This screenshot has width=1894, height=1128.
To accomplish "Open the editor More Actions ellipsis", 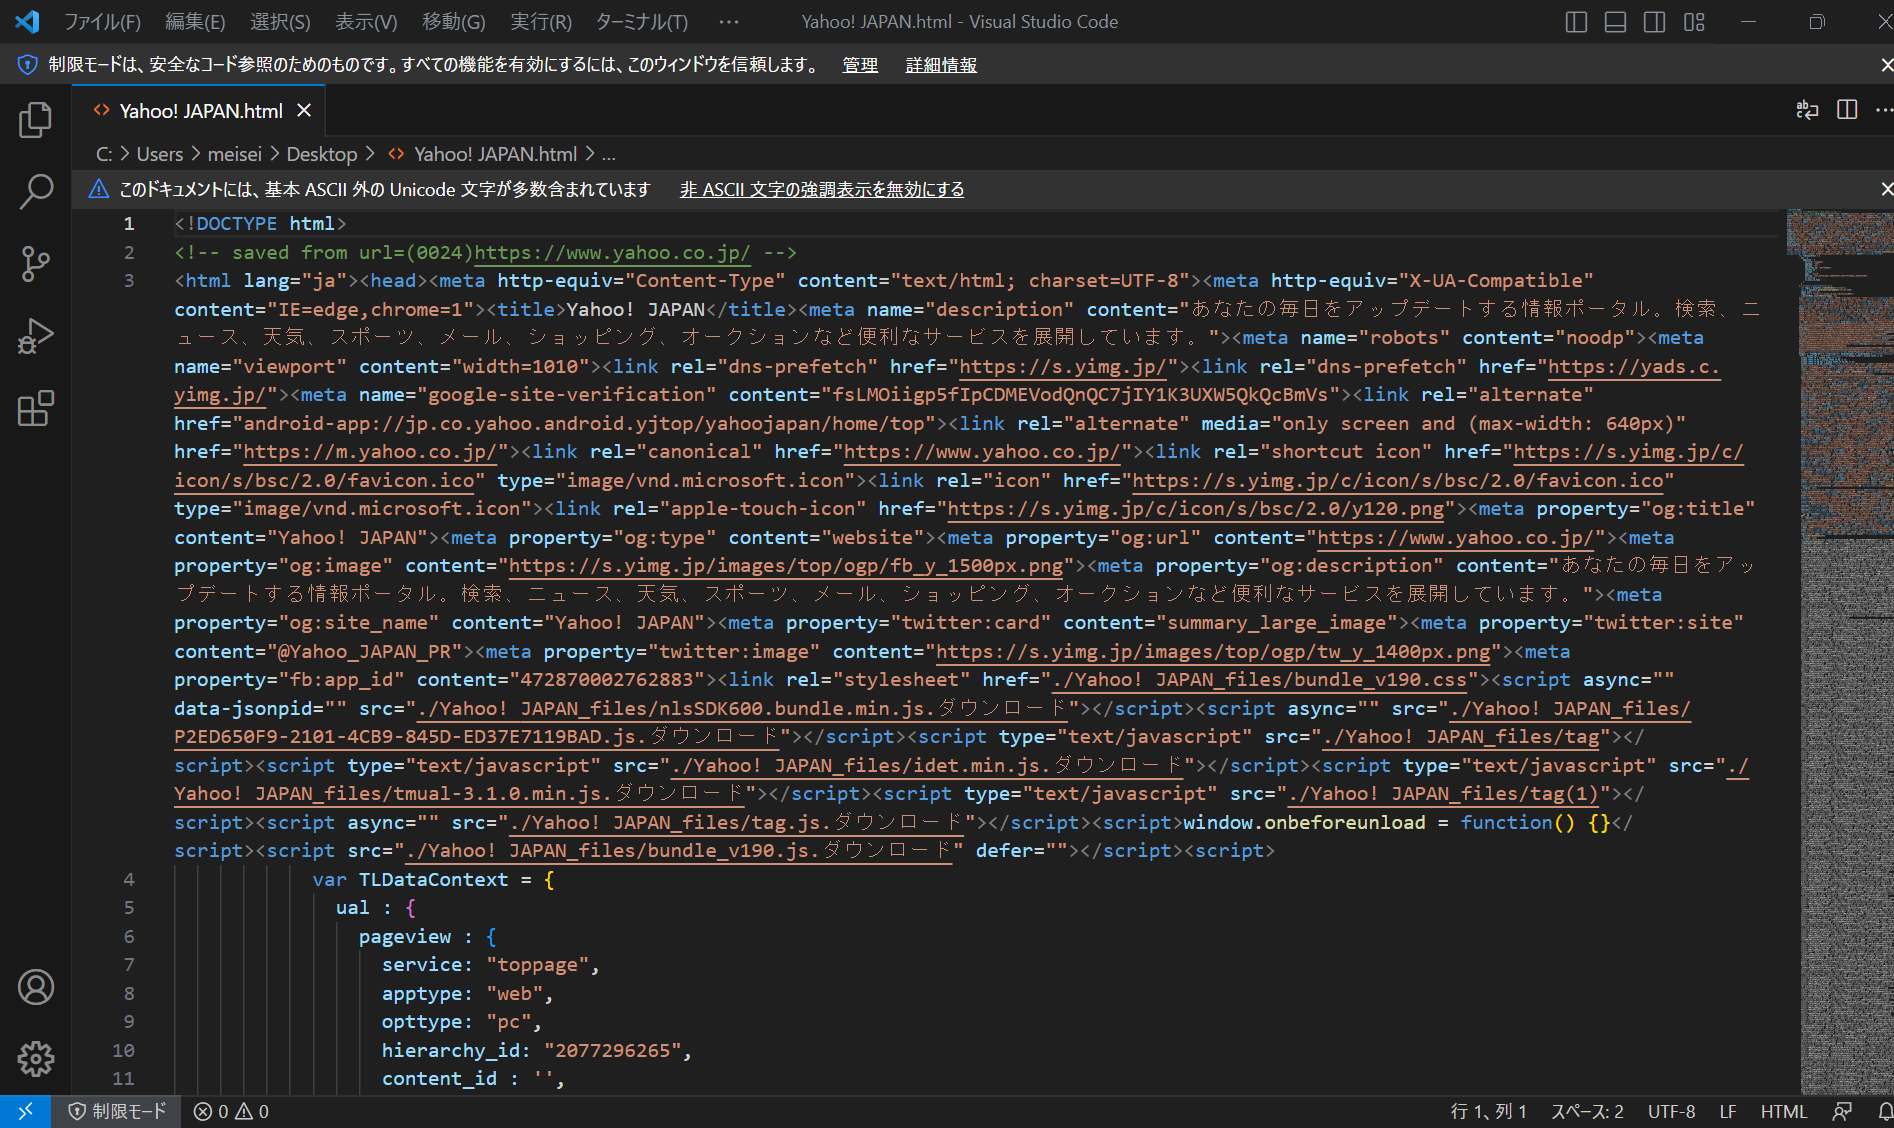I will click(1883, 110).
